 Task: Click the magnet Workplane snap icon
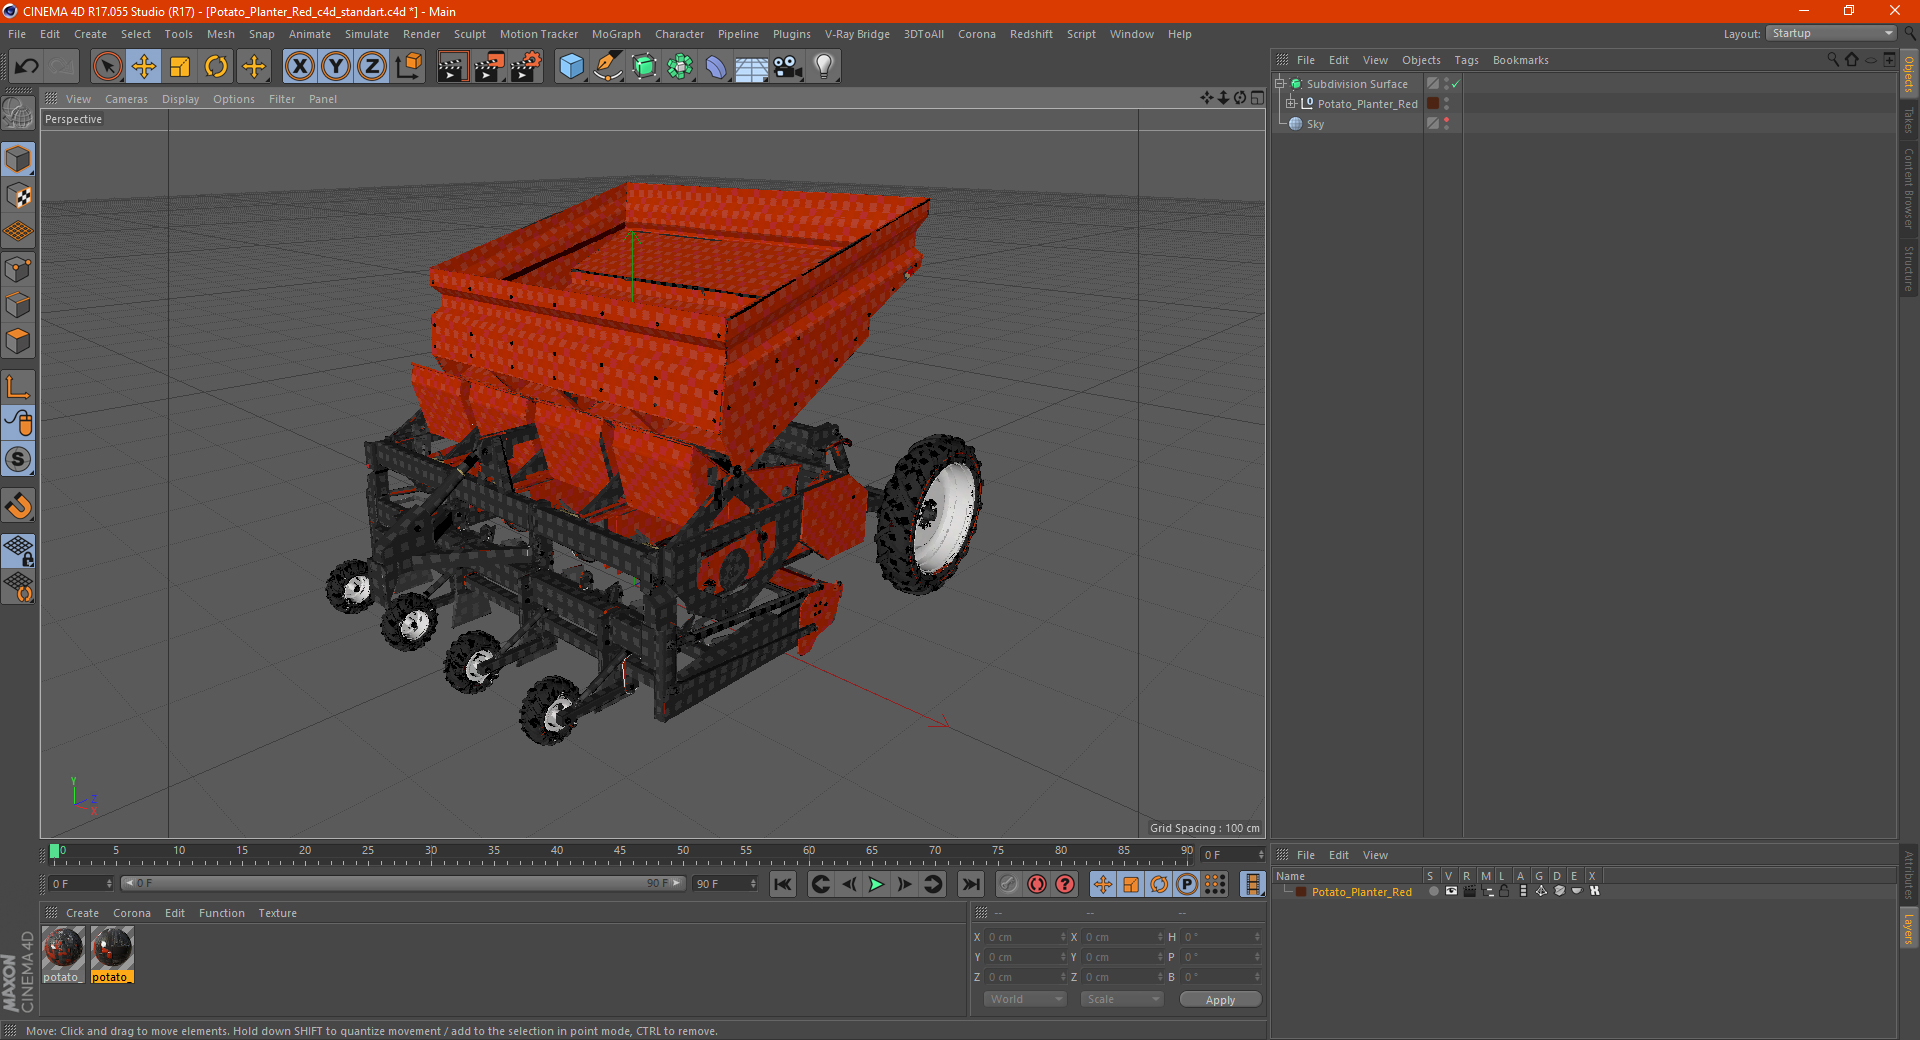[x=18, y=506]
